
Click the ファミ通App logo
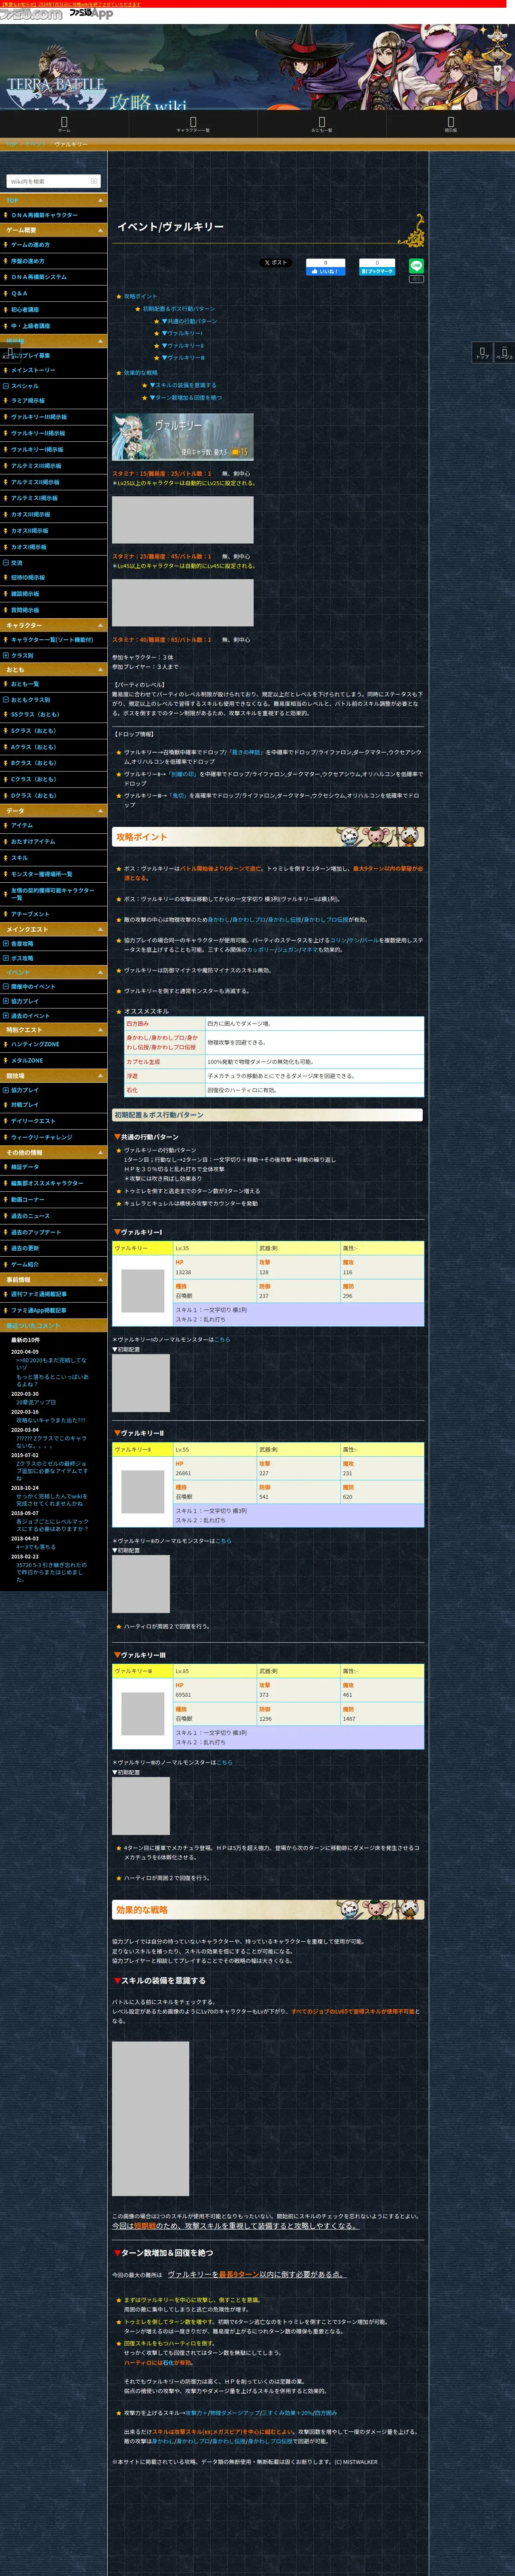point(91,13)
